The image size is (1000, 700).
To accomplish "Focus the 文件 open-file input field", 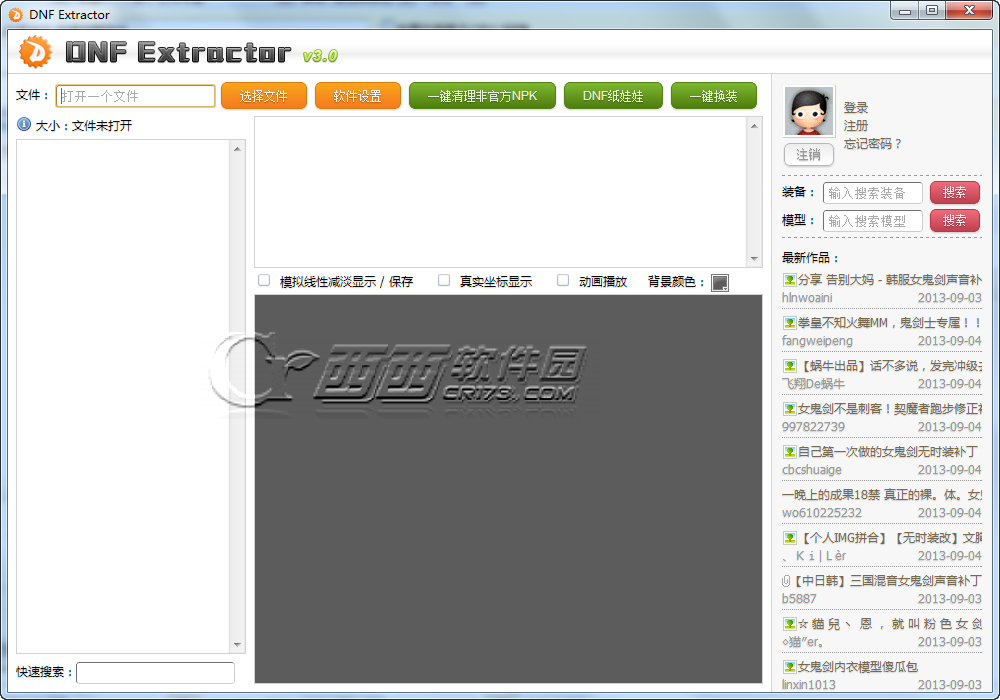I will tap(135, 96).
